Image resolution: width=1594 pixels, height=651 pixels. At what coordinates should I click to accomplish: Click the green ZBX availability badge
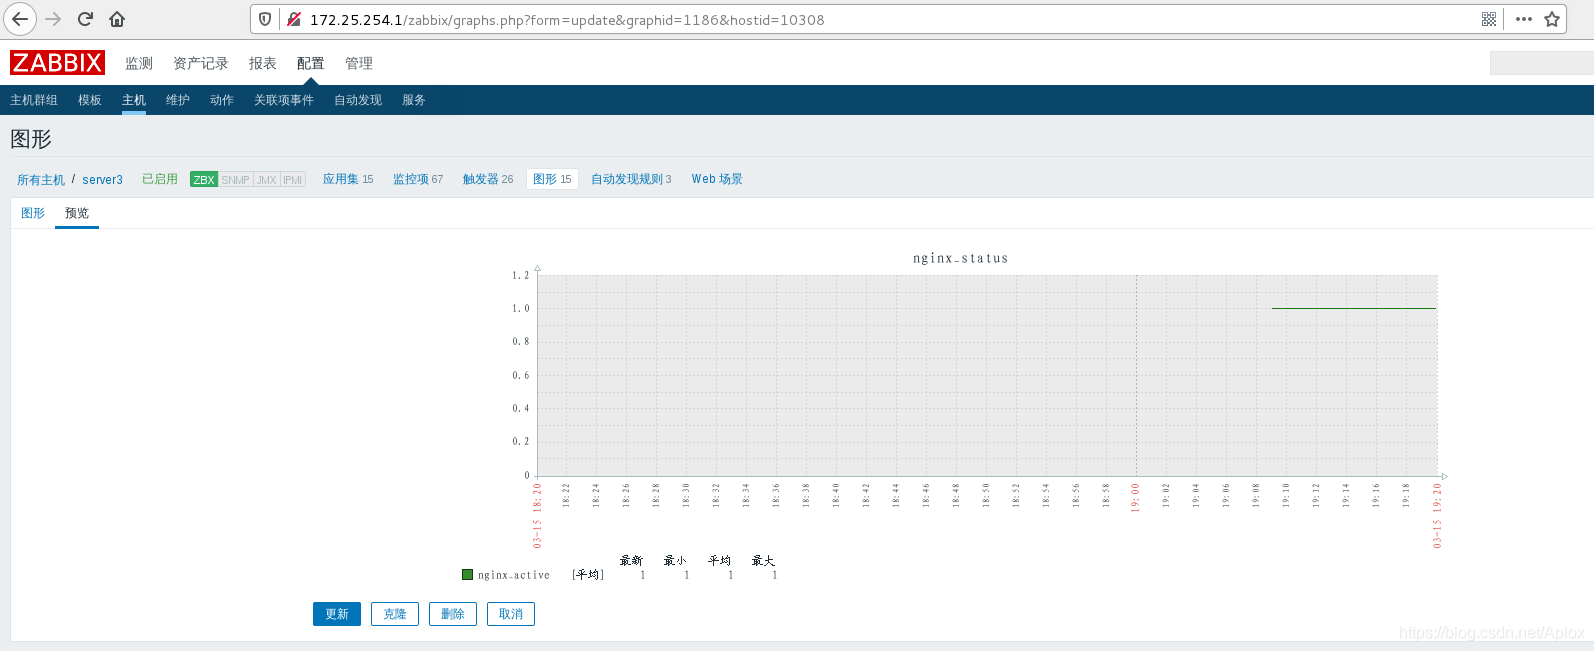[x=204, y=180]
